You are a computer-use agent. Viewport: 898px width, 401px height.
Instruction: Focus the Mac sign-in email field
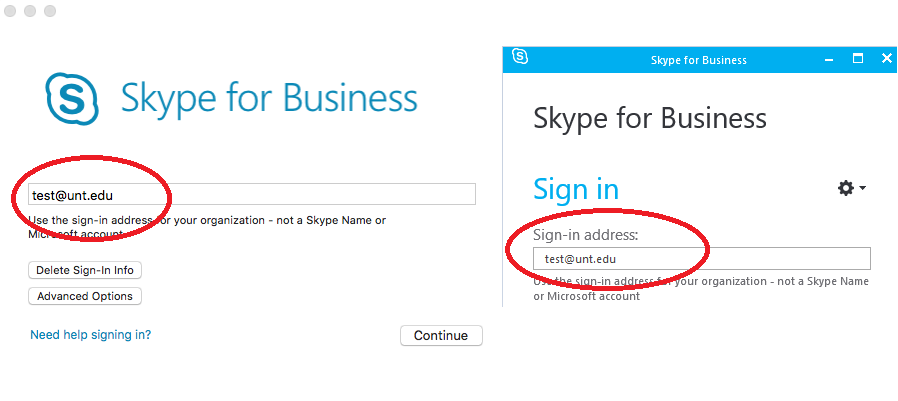(x=250, y=195)
